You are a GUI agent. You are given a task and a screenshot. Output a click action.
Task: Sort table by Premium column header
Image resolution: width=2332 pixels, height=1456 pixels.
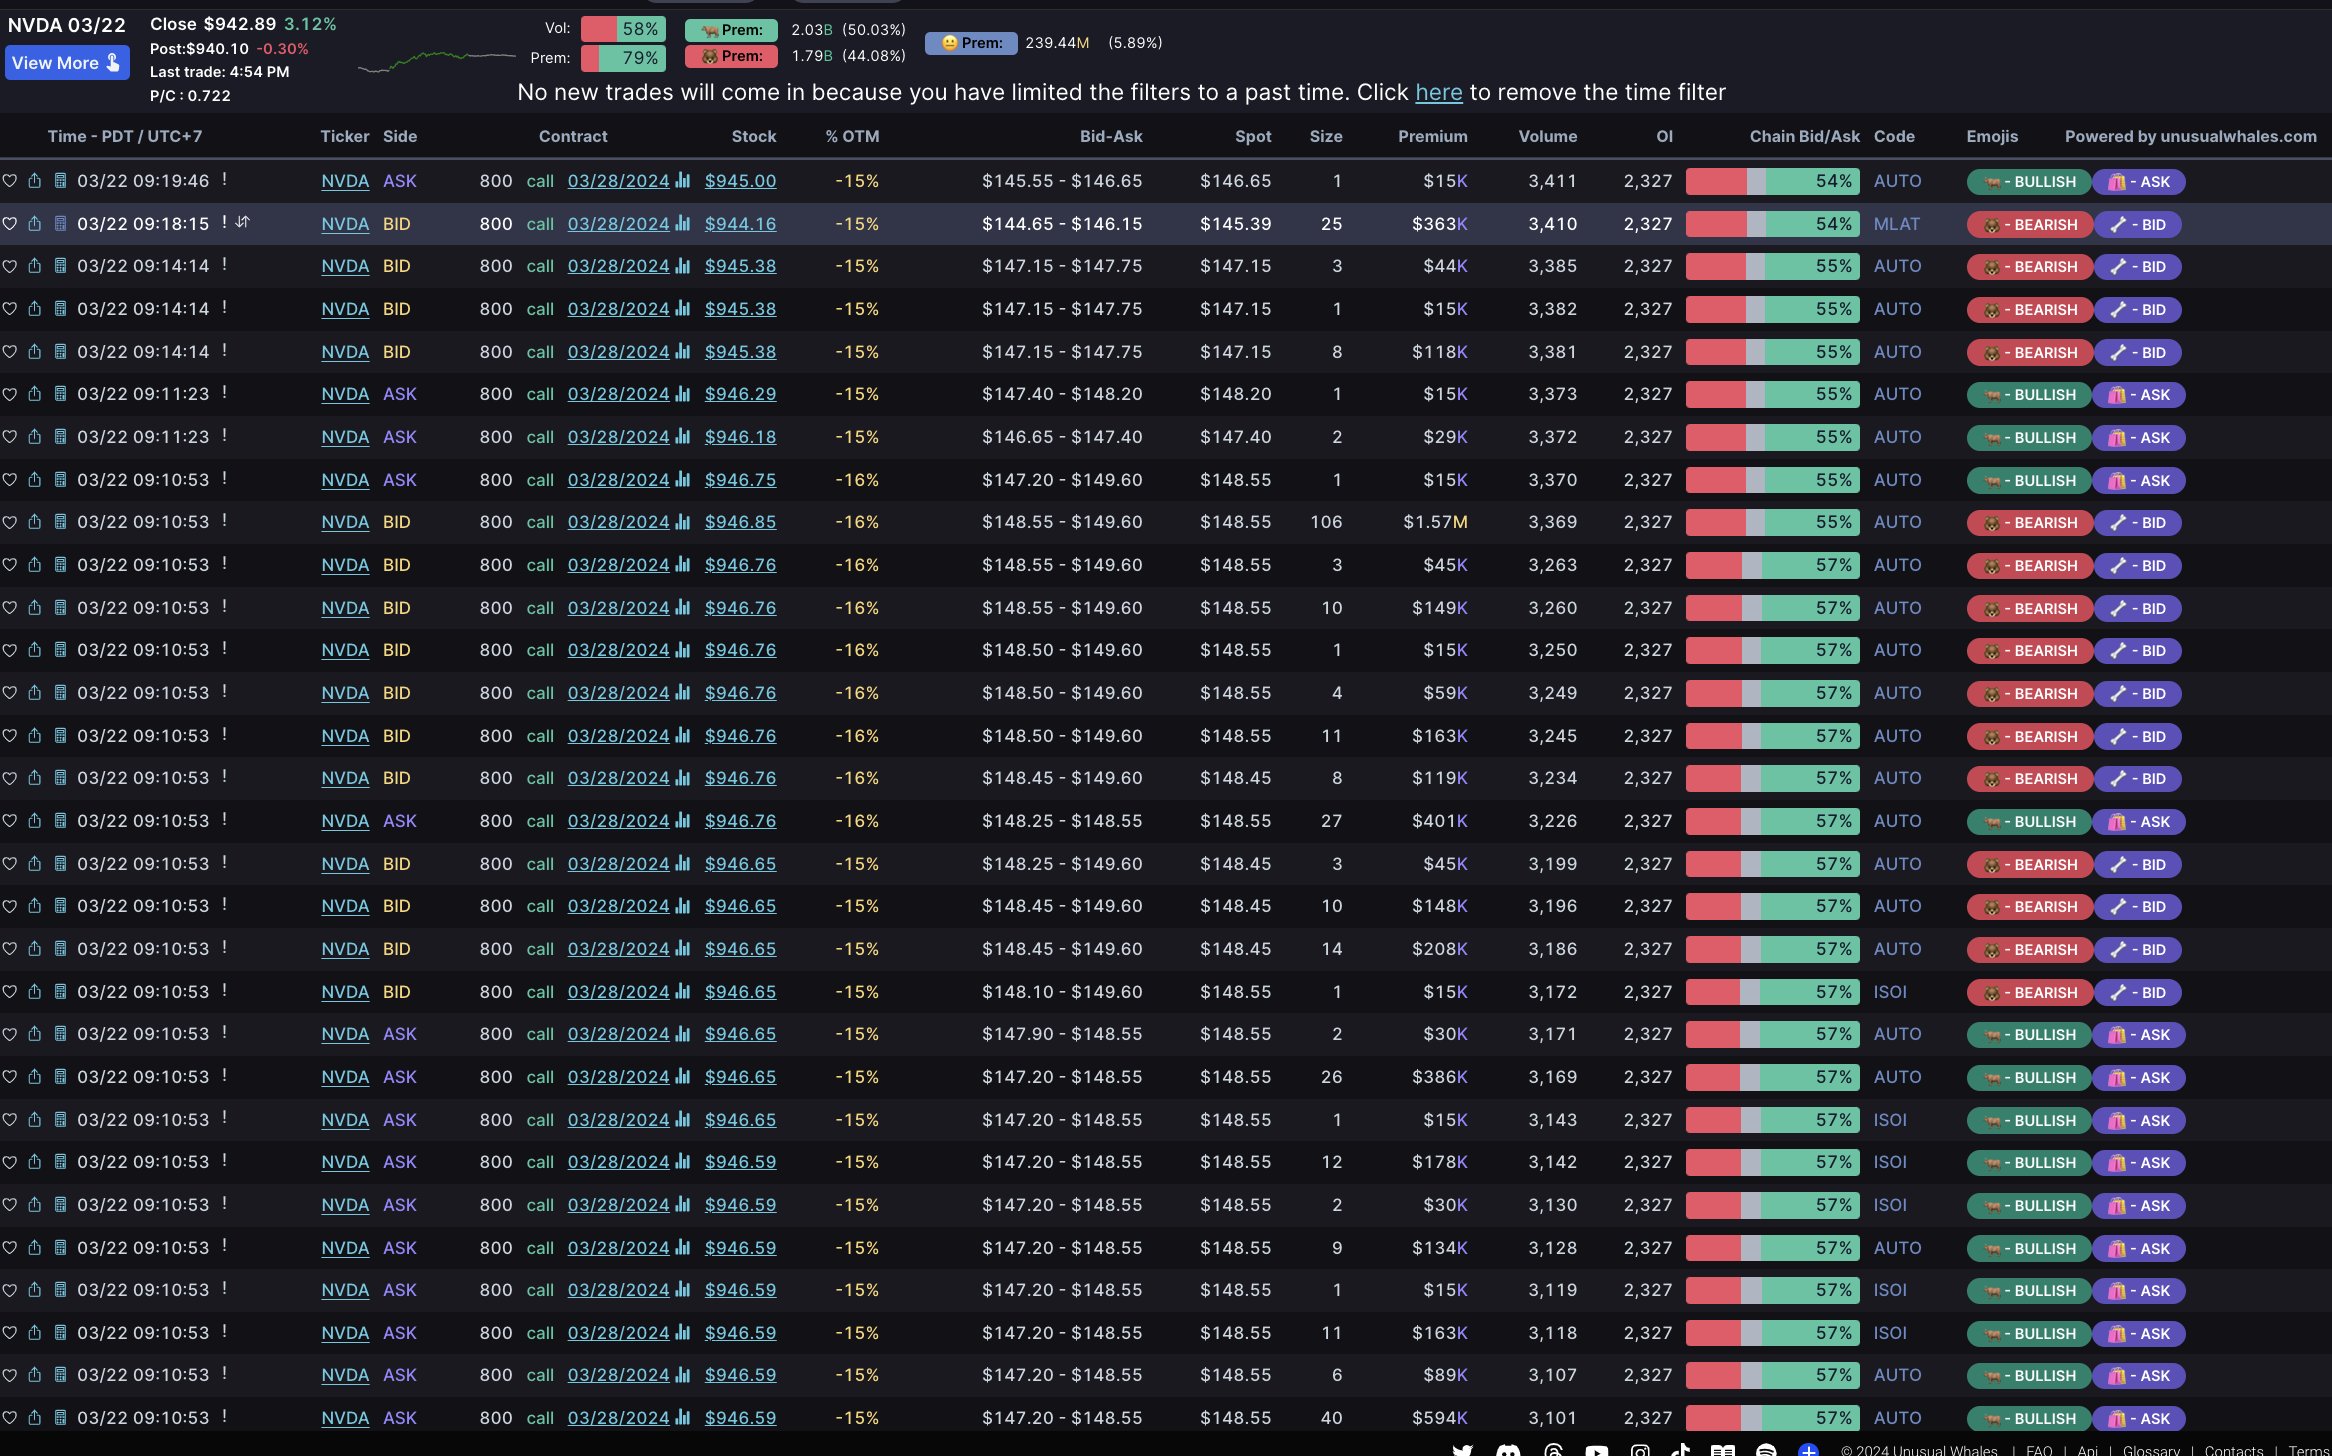tap(1432, 136)
